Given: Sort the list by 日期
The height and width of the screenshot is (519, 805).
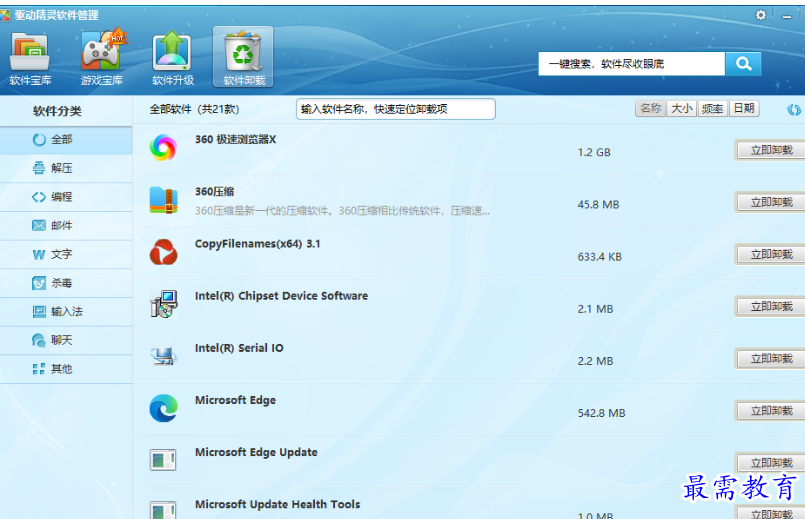Looking at the screenshot, I should [743, 109].
